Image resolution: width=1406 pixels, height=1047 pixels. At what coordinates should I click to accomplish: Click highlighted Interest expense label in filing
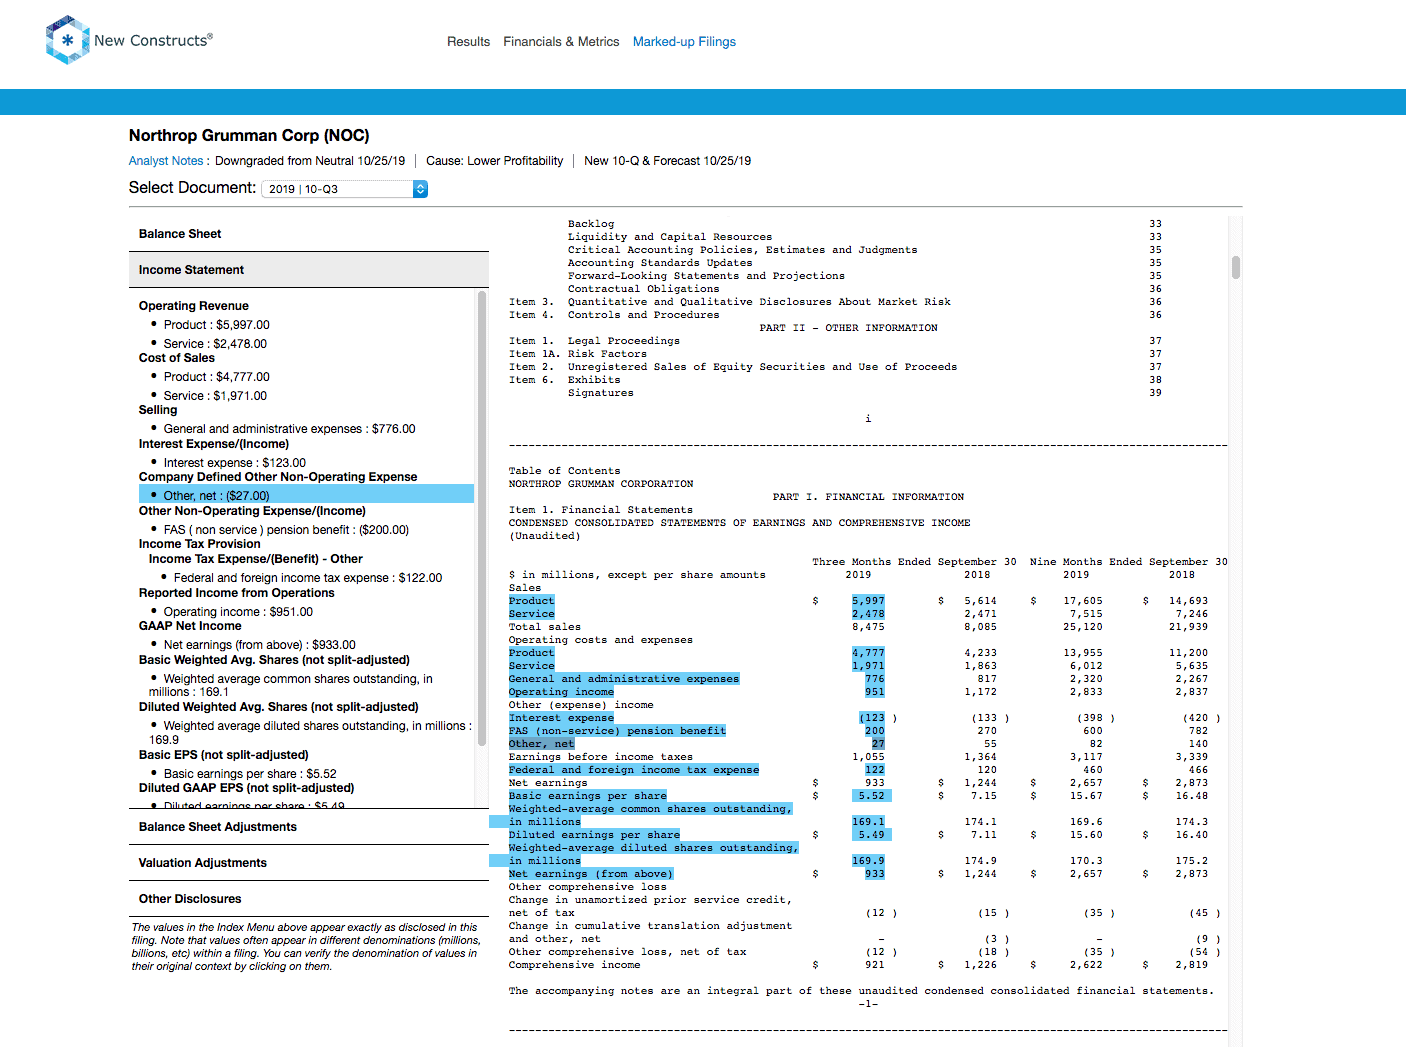pyautogui.click(x=562, y=718)
